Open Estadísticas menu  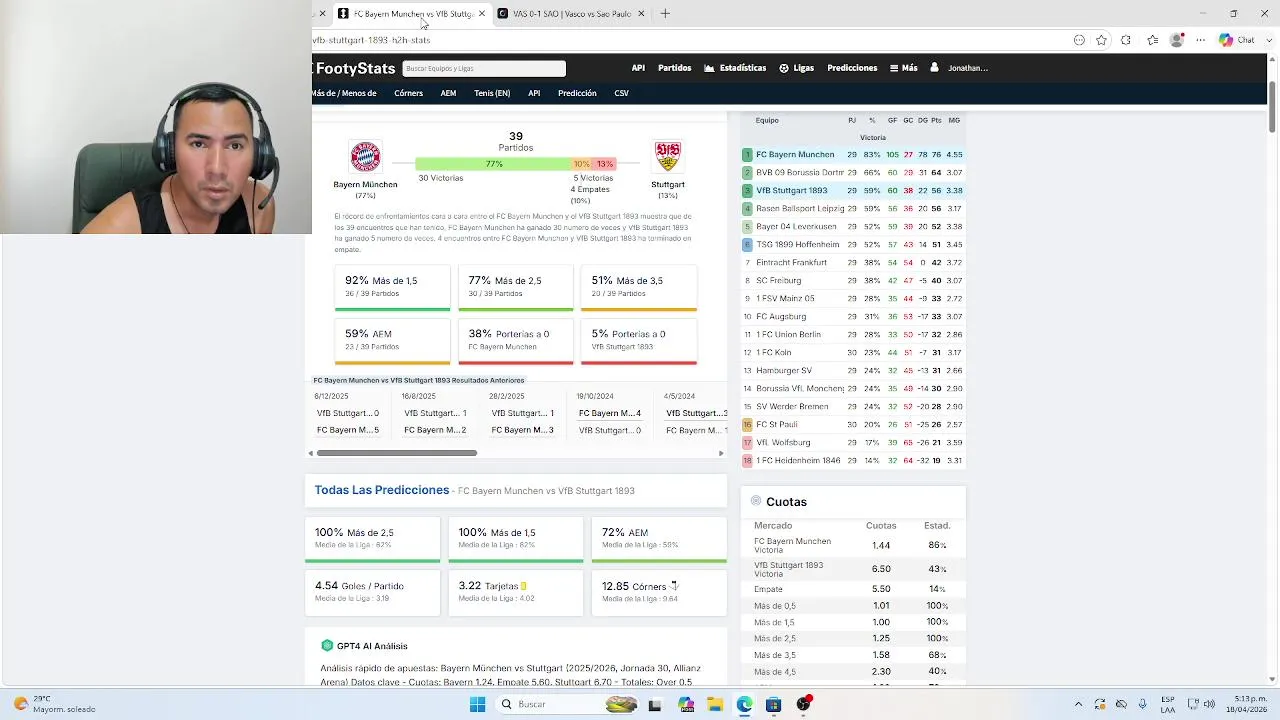[x=735, y=68]
